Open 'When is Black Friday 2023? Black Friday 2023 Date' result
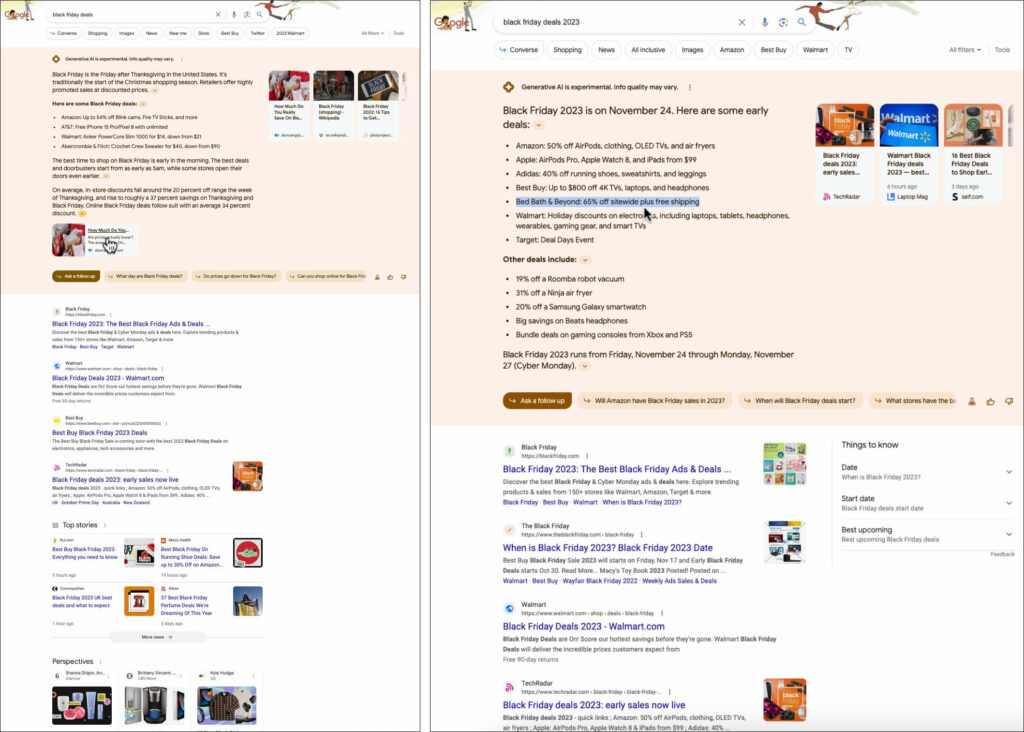 (607, 548)
